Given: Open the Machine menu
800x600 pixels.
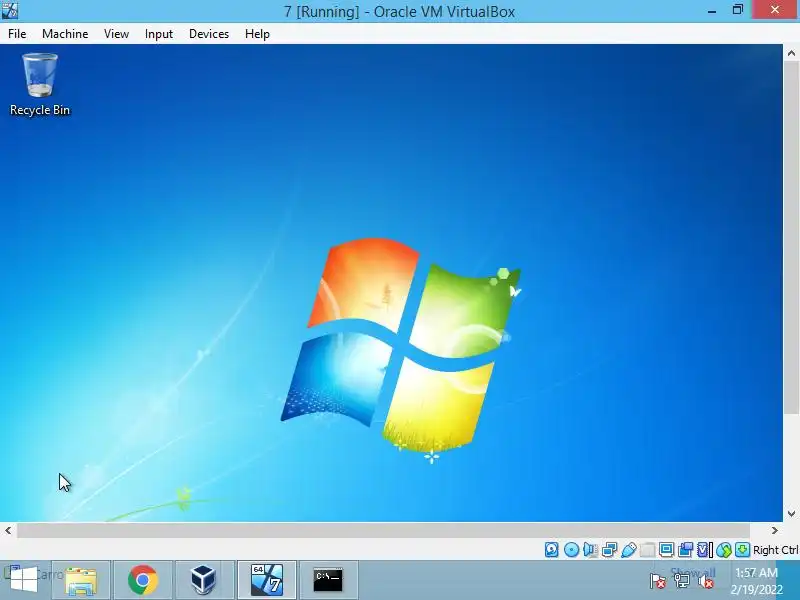Looking at the screenshot, I should [x=65, y=34].
